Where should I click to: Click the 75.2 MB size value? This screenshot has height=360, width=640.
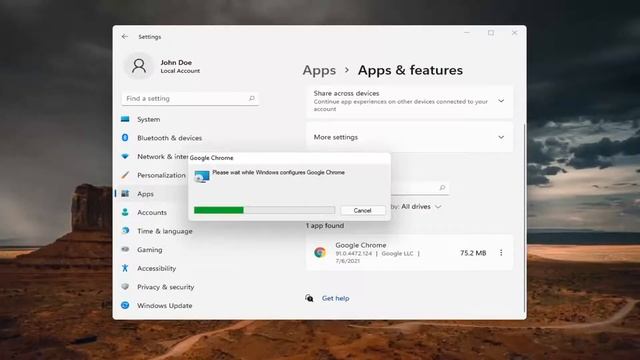[x=473, y=253]
